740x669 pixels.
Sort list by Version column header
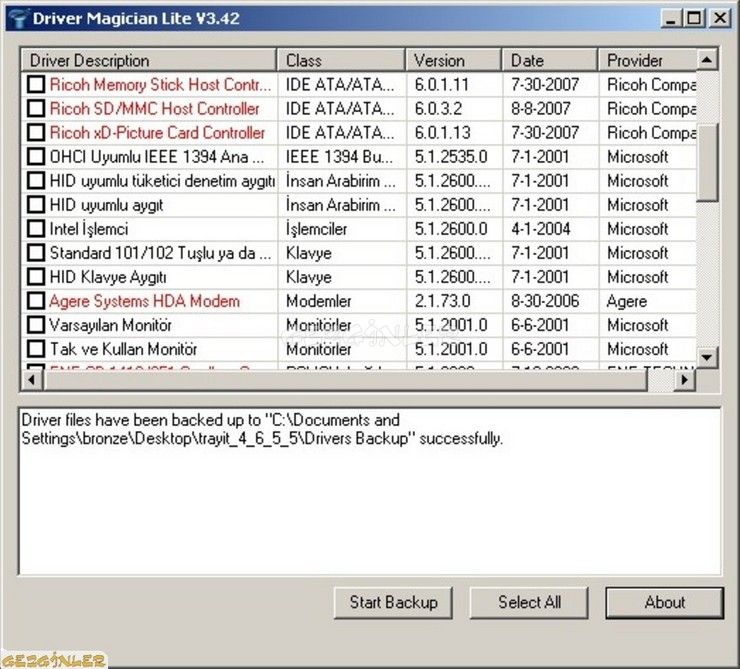coord(454,60)
